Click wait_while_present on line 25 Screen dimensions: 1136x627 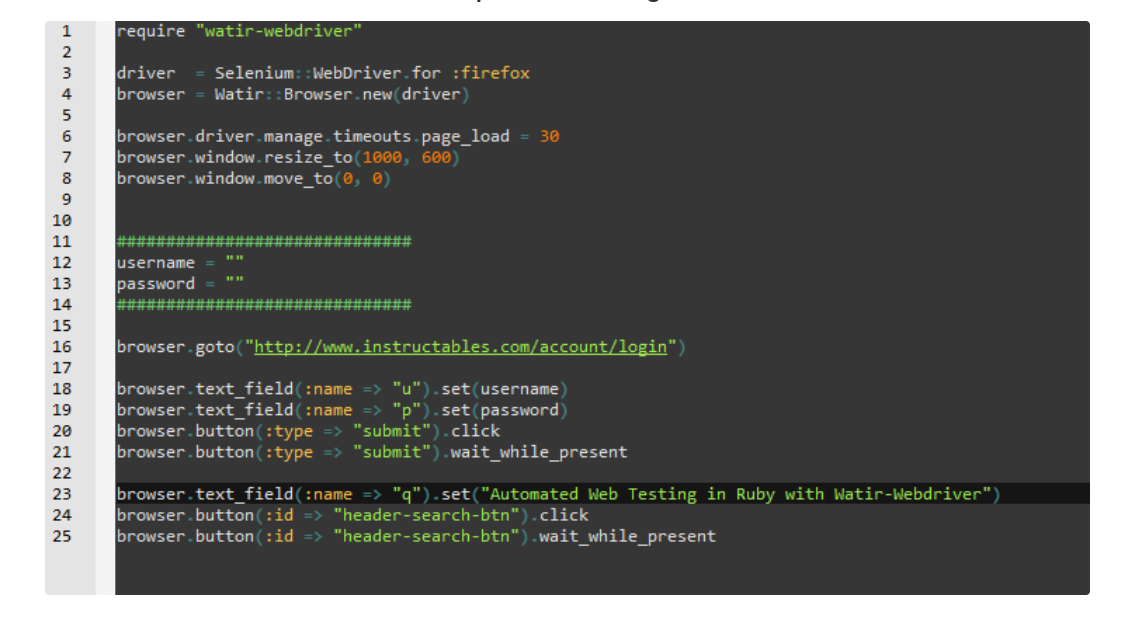(x=627, y=536)
